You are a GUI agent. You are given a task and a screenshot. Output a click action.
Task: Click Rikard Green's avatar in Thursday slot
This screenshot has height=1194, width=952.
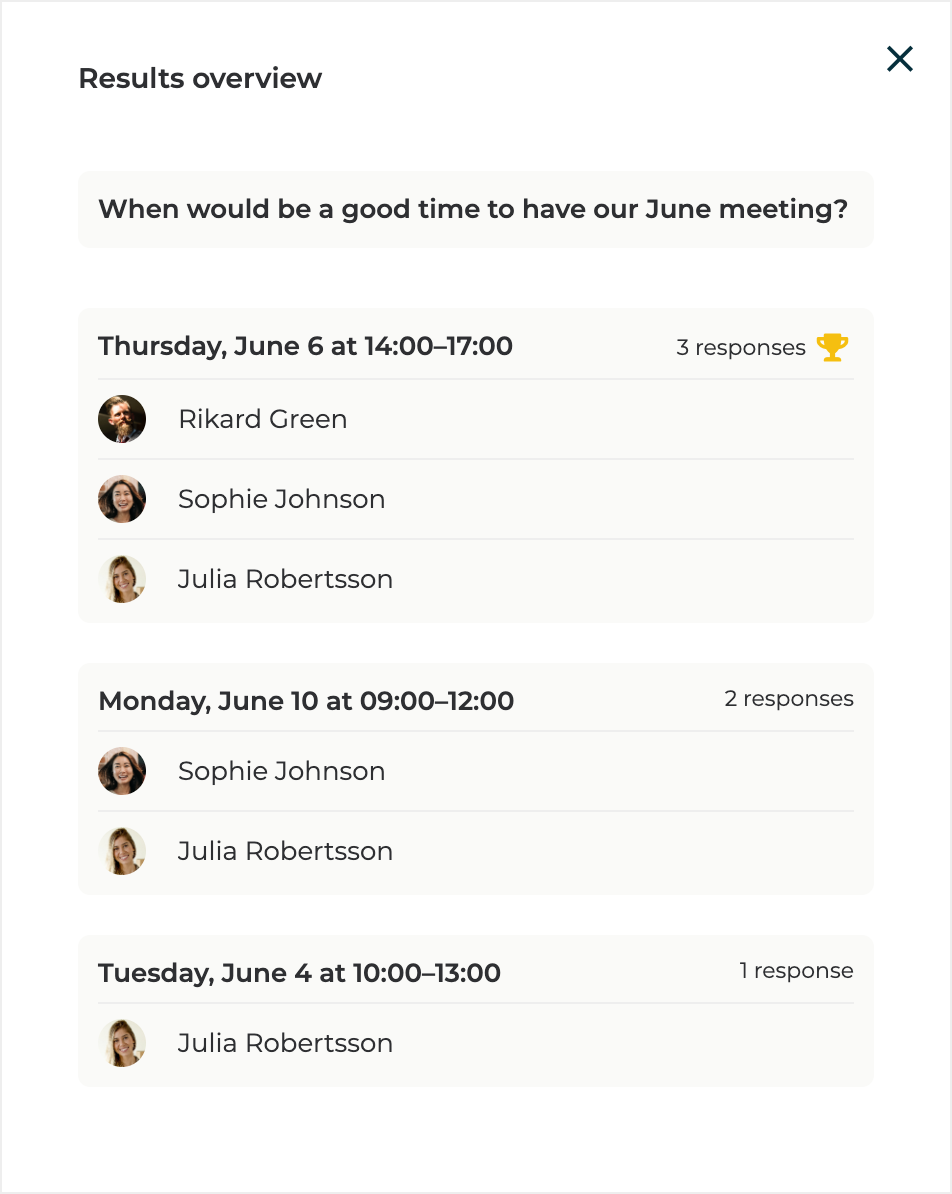click(x=122, y=419)
